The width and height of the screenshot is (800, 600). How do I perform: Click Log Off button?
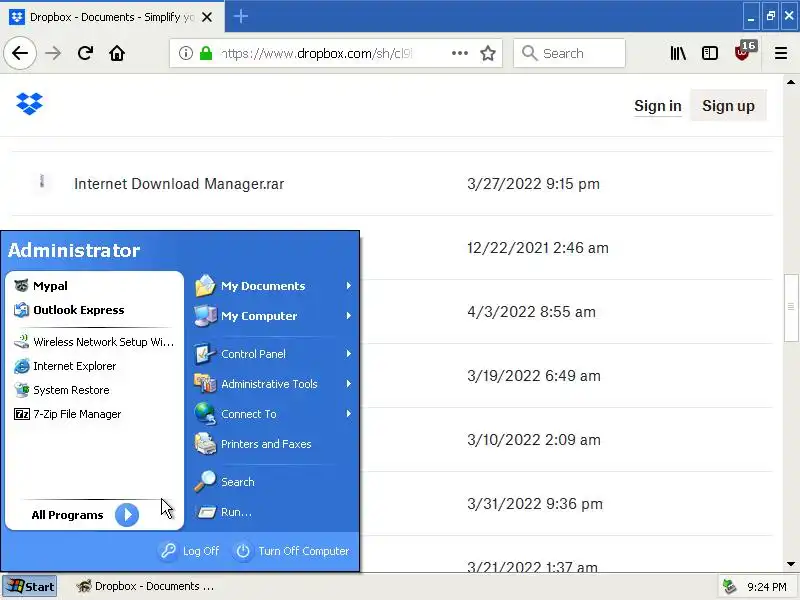tap(189, 551)
